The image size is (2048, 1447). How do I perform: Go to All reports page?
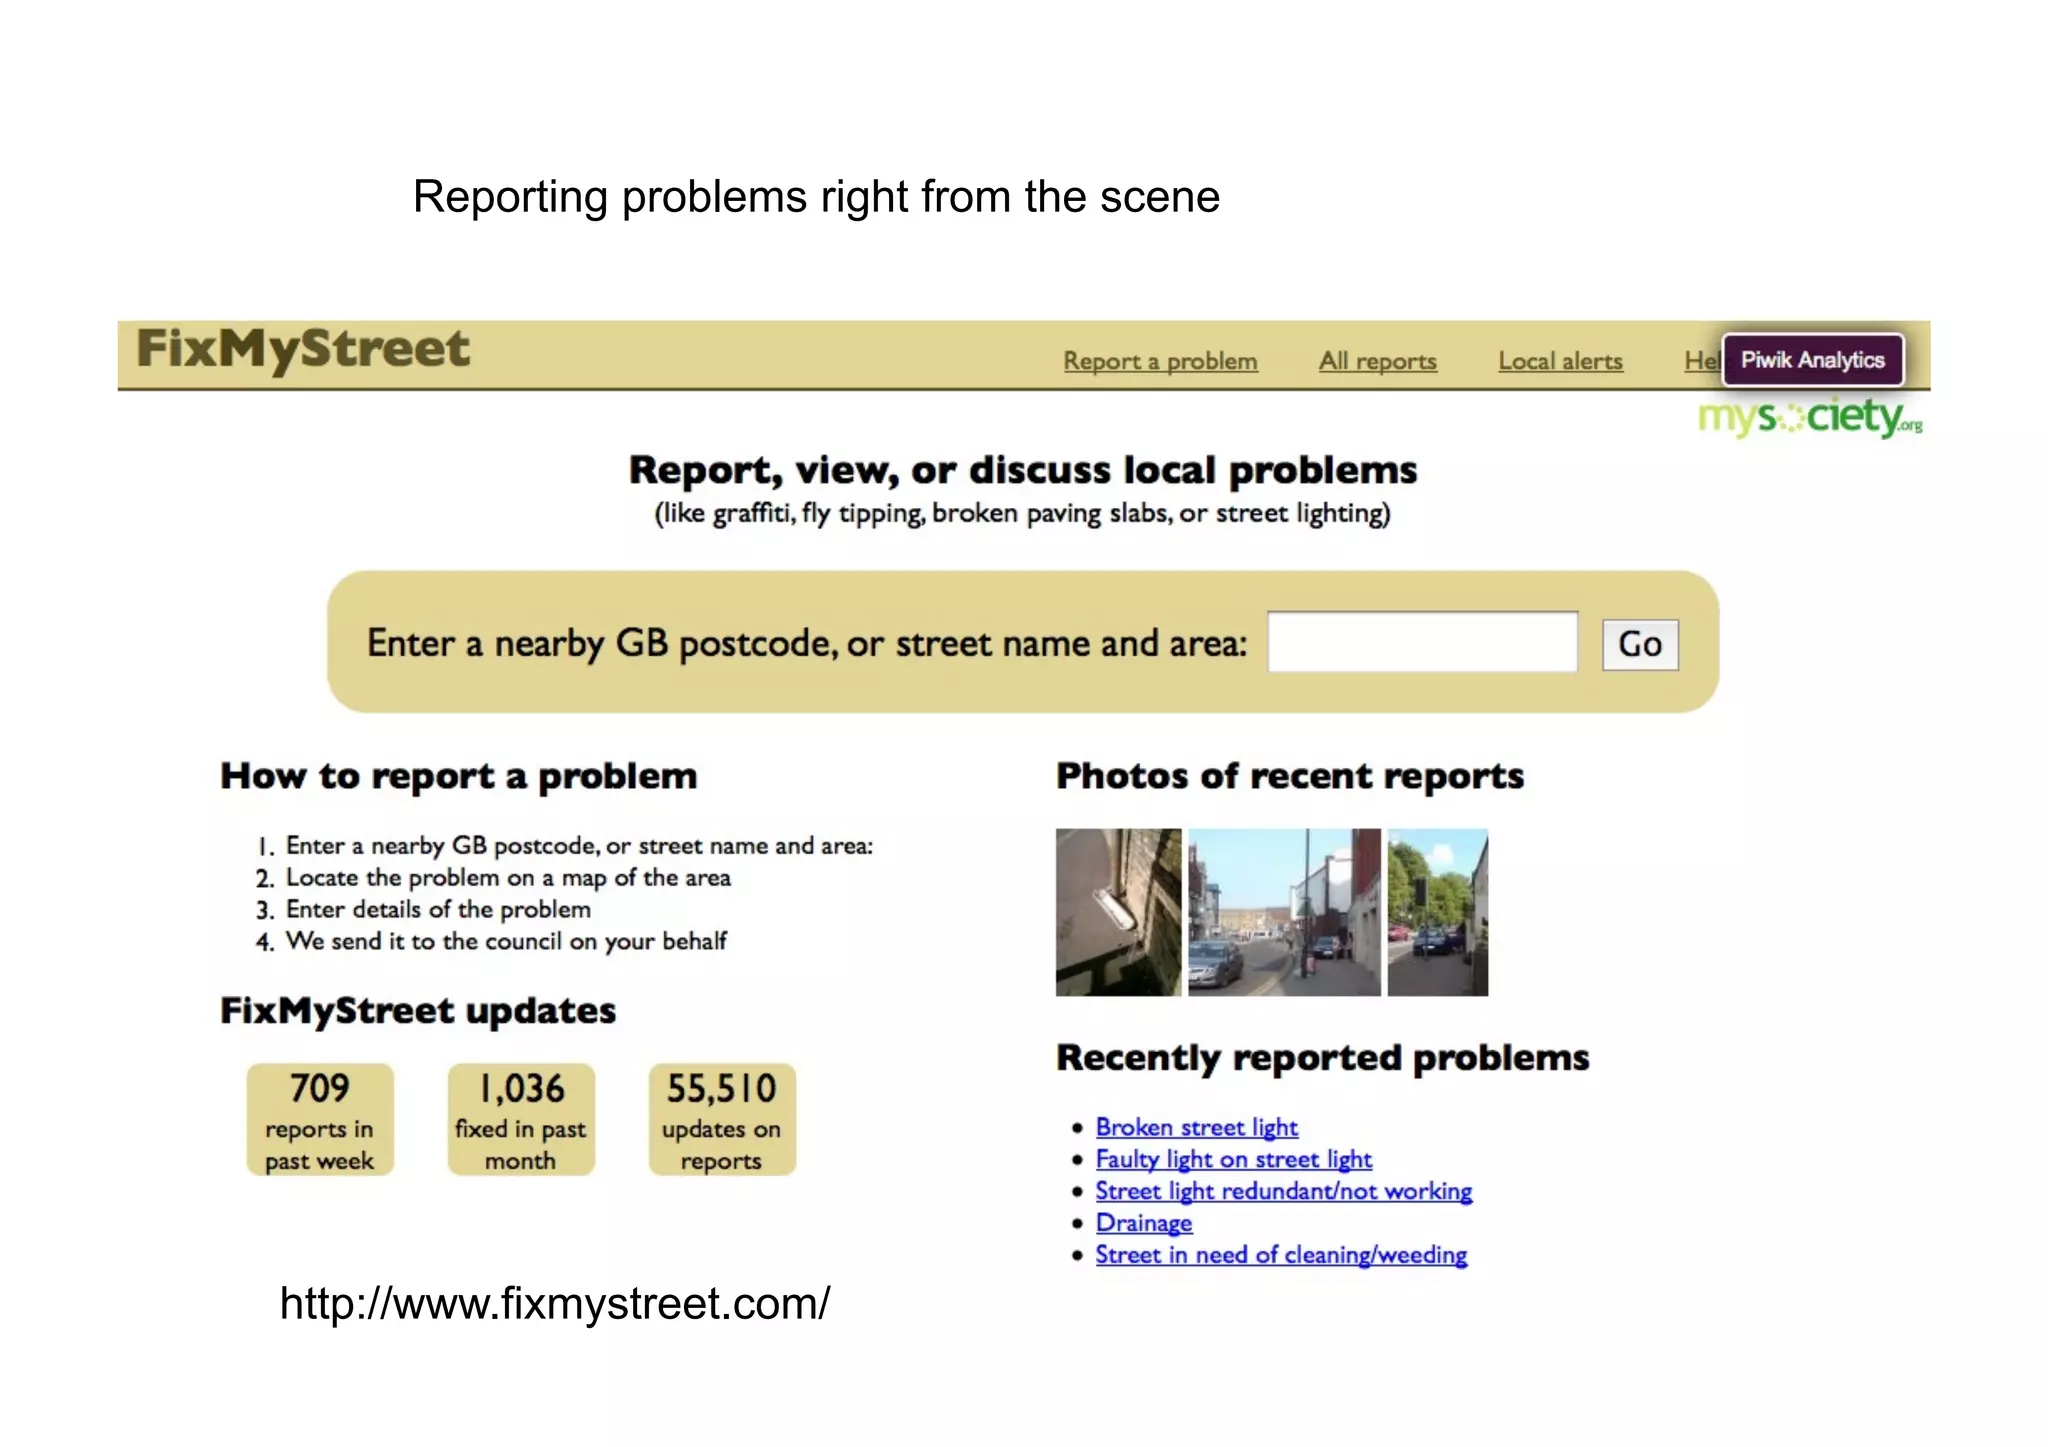pyautogui.click(x=1377, y=361)
